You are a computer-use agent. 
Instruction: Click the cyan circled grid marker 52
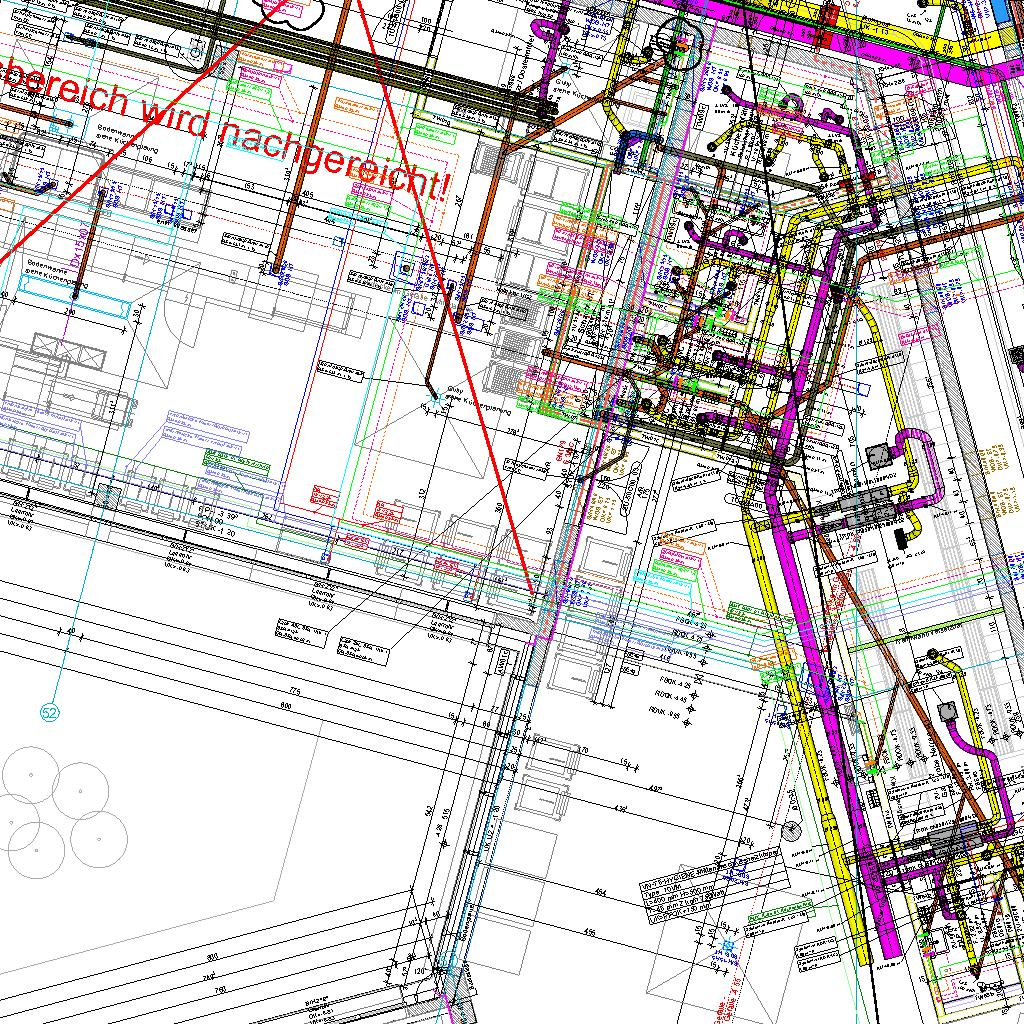50,712
